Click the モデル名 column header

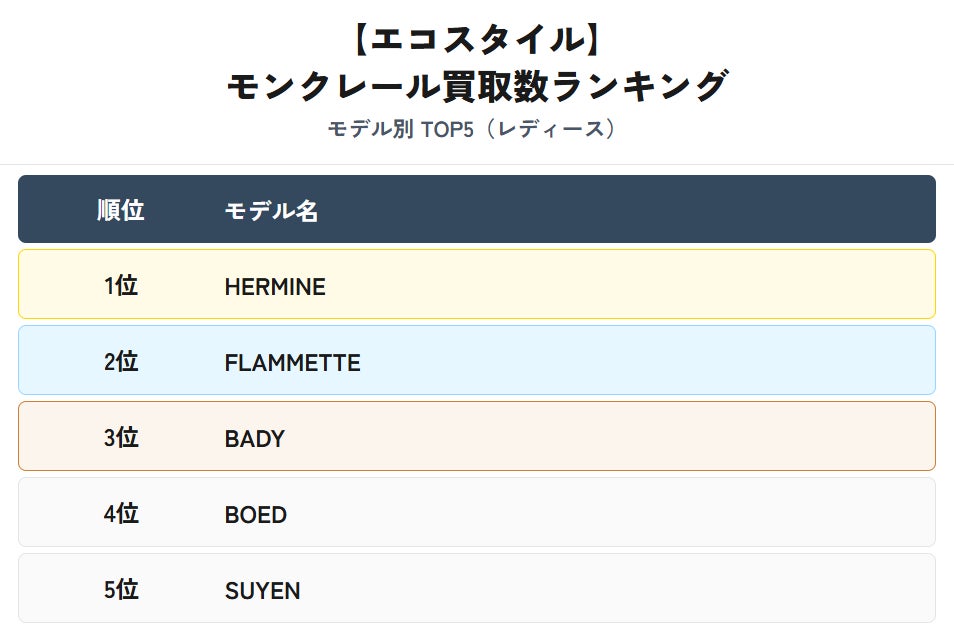click(271, 211)
